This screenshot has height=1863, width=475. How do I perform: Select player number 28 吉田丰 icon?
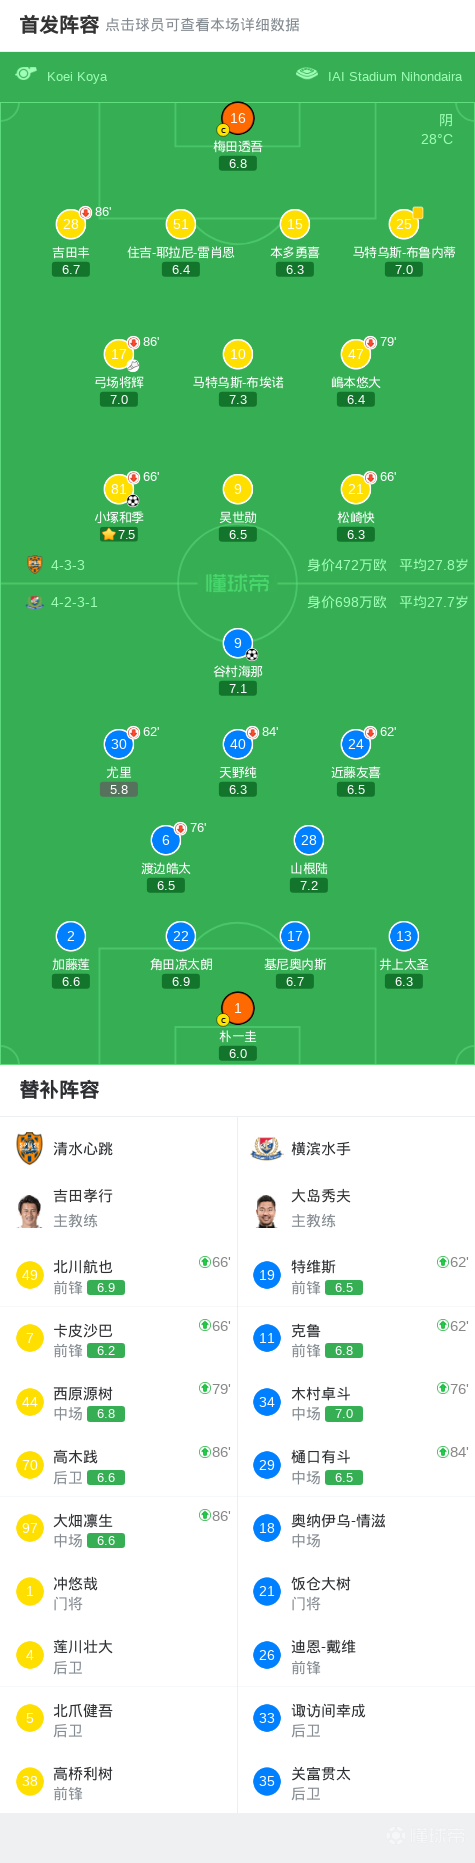click(71, 224)
